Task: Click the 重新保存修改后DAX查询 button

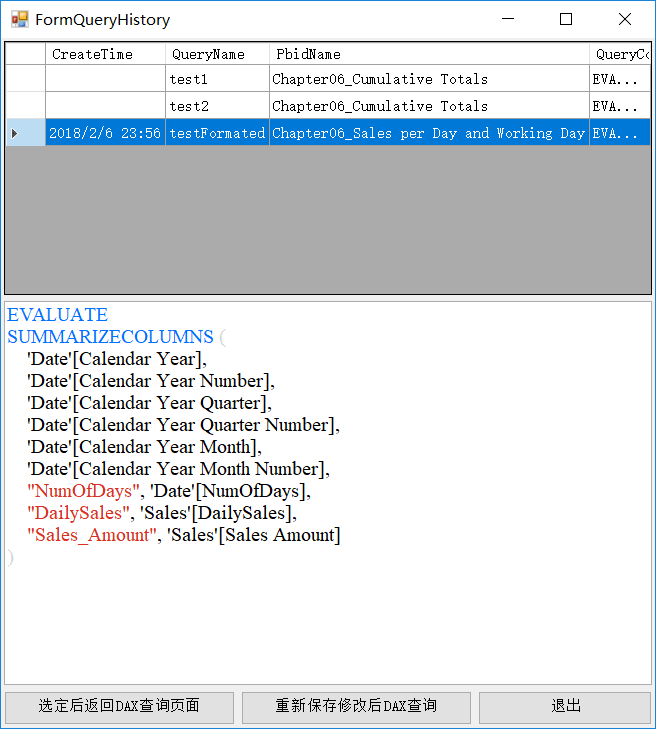Action: coord(356,706)
